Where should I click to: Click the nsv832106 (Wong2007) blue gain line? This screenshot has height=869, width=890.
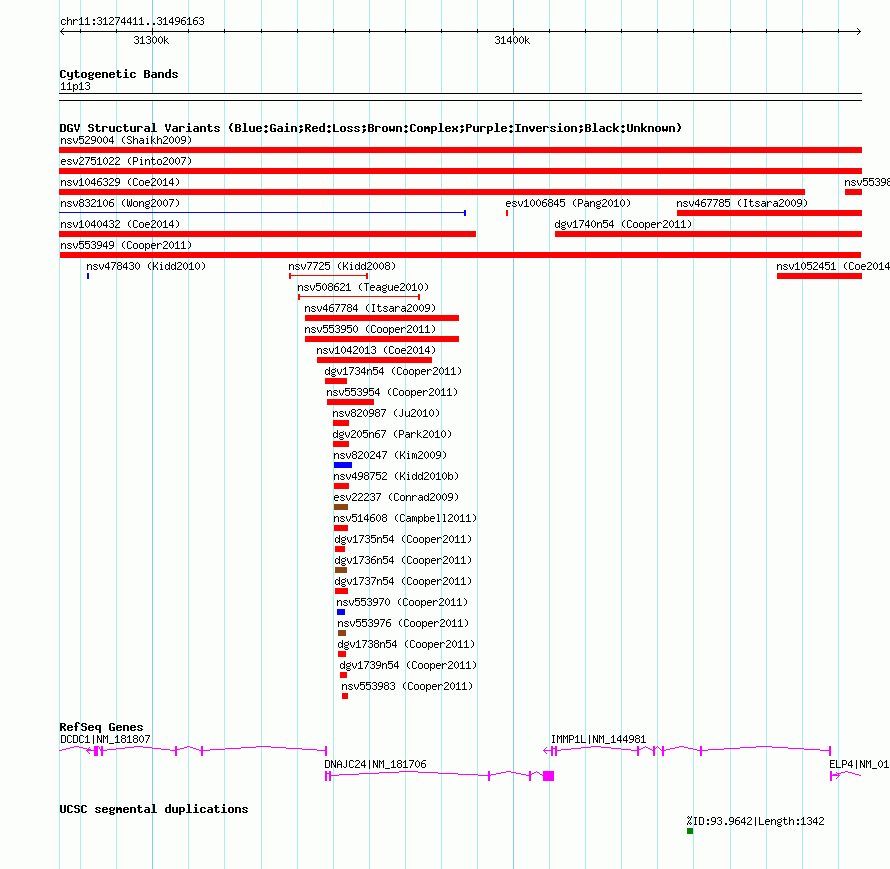pyautogui.click(x=262, y=213)
